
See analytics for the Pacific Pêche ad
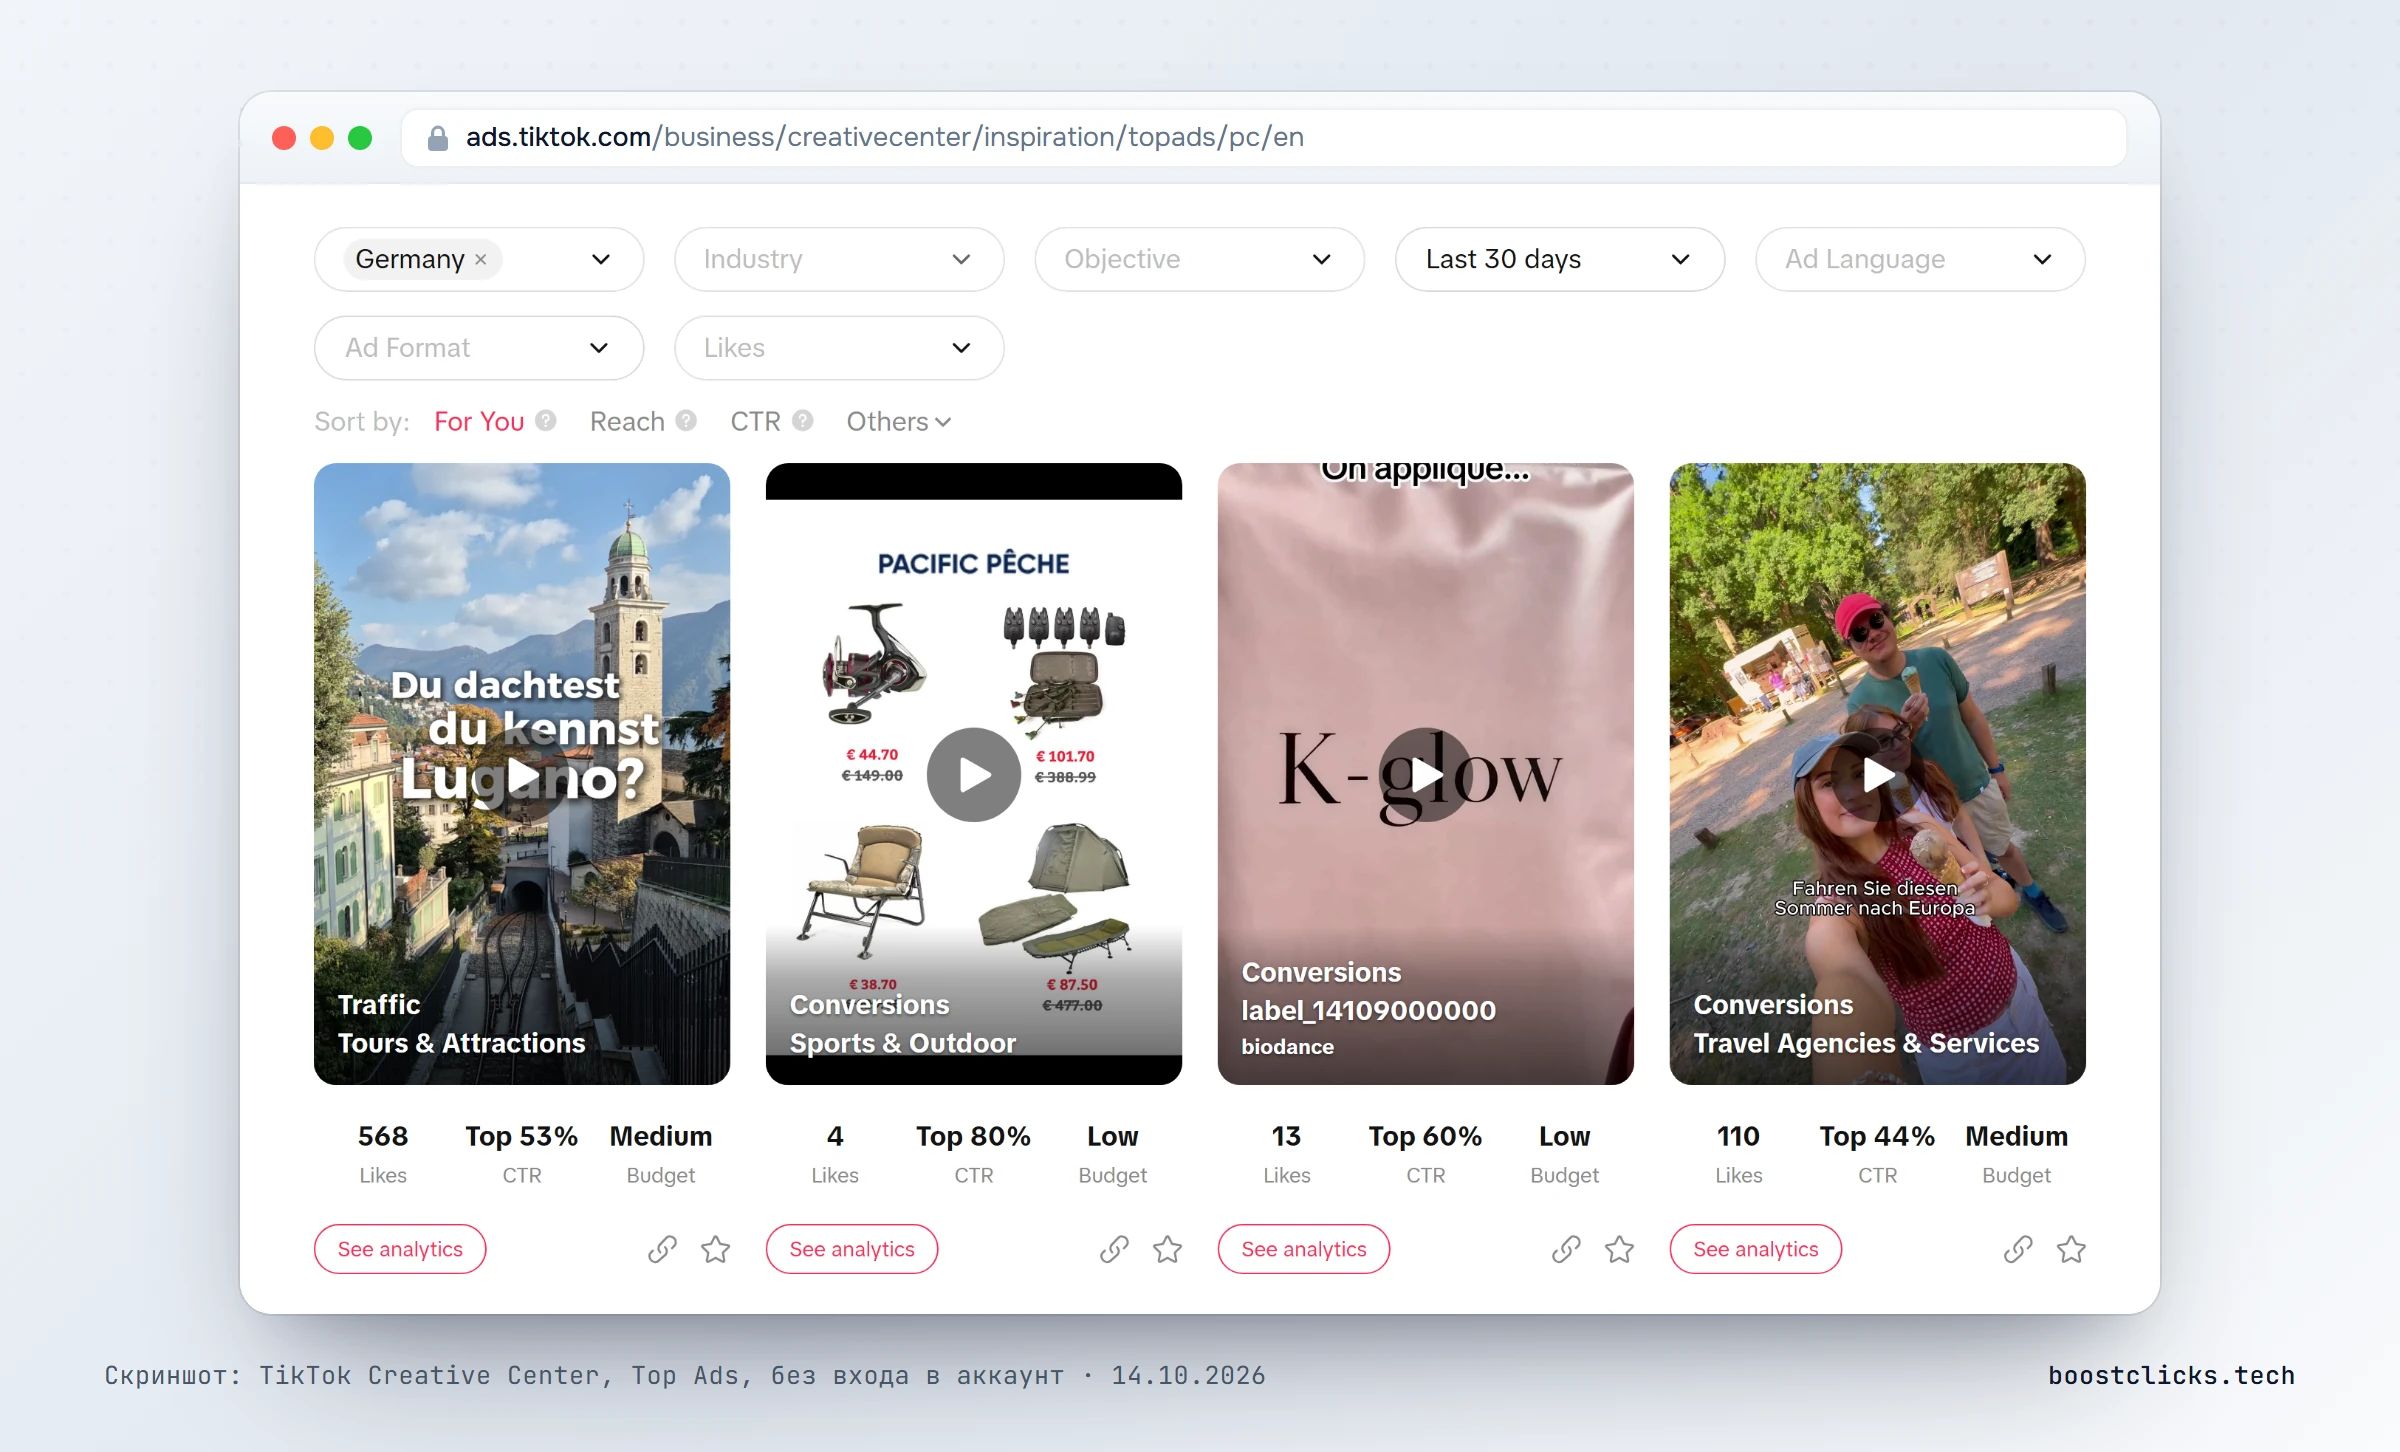[x=852, y=1249]
